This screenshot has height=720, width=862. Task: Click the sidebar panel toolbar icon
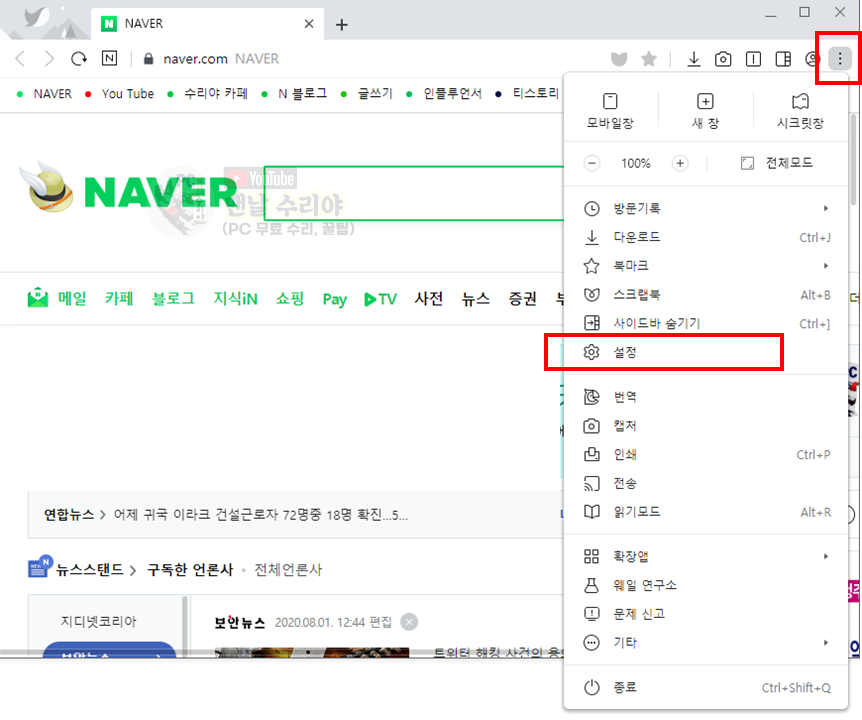783,59
